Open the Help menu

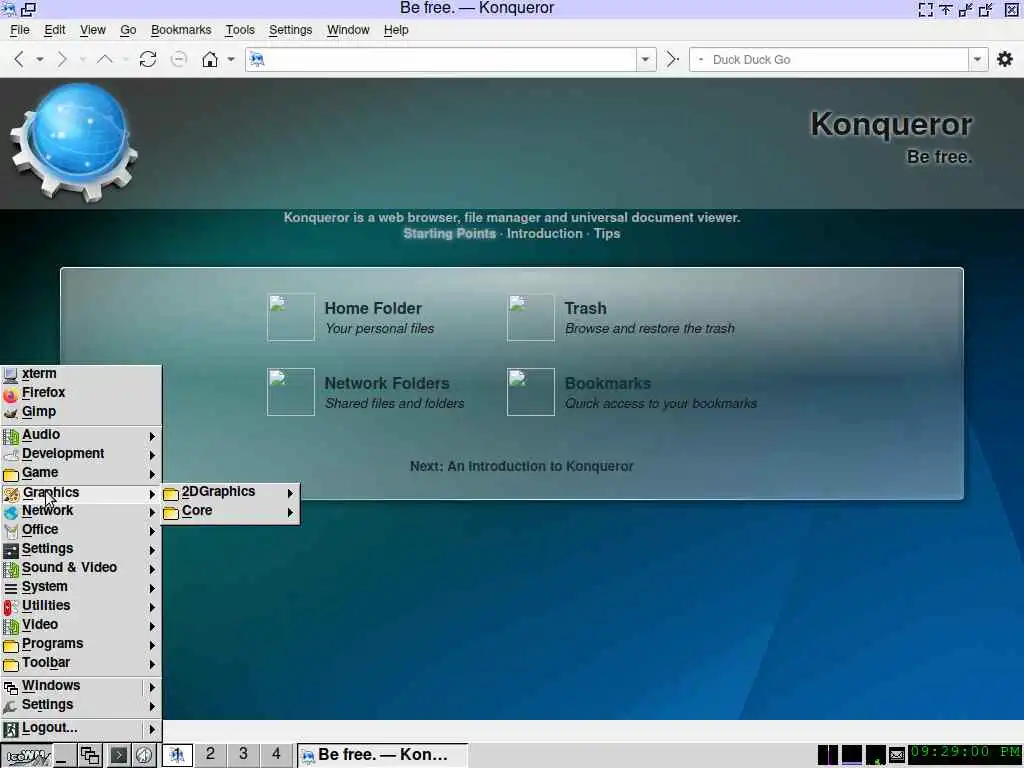[x=396, y=30]
